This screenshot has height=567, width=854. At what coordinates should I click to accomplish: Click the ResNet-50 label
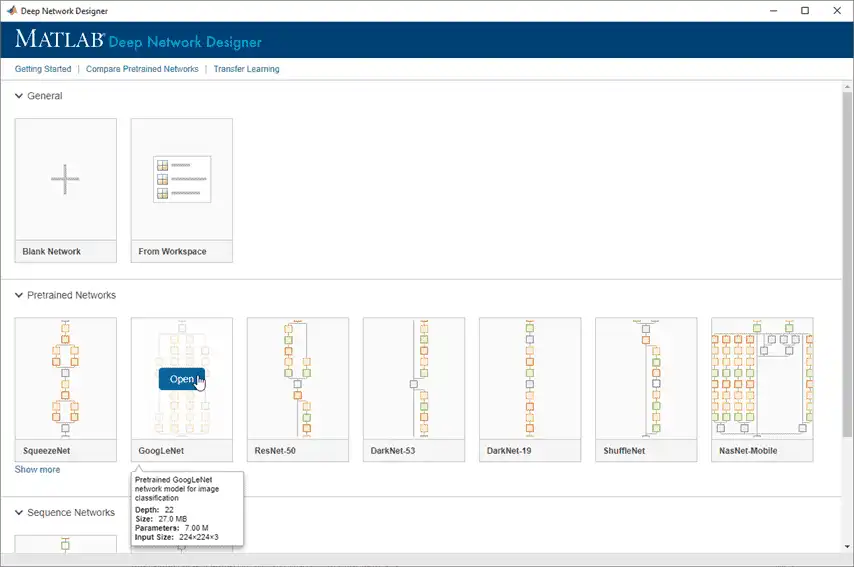[x=275, y=451]
